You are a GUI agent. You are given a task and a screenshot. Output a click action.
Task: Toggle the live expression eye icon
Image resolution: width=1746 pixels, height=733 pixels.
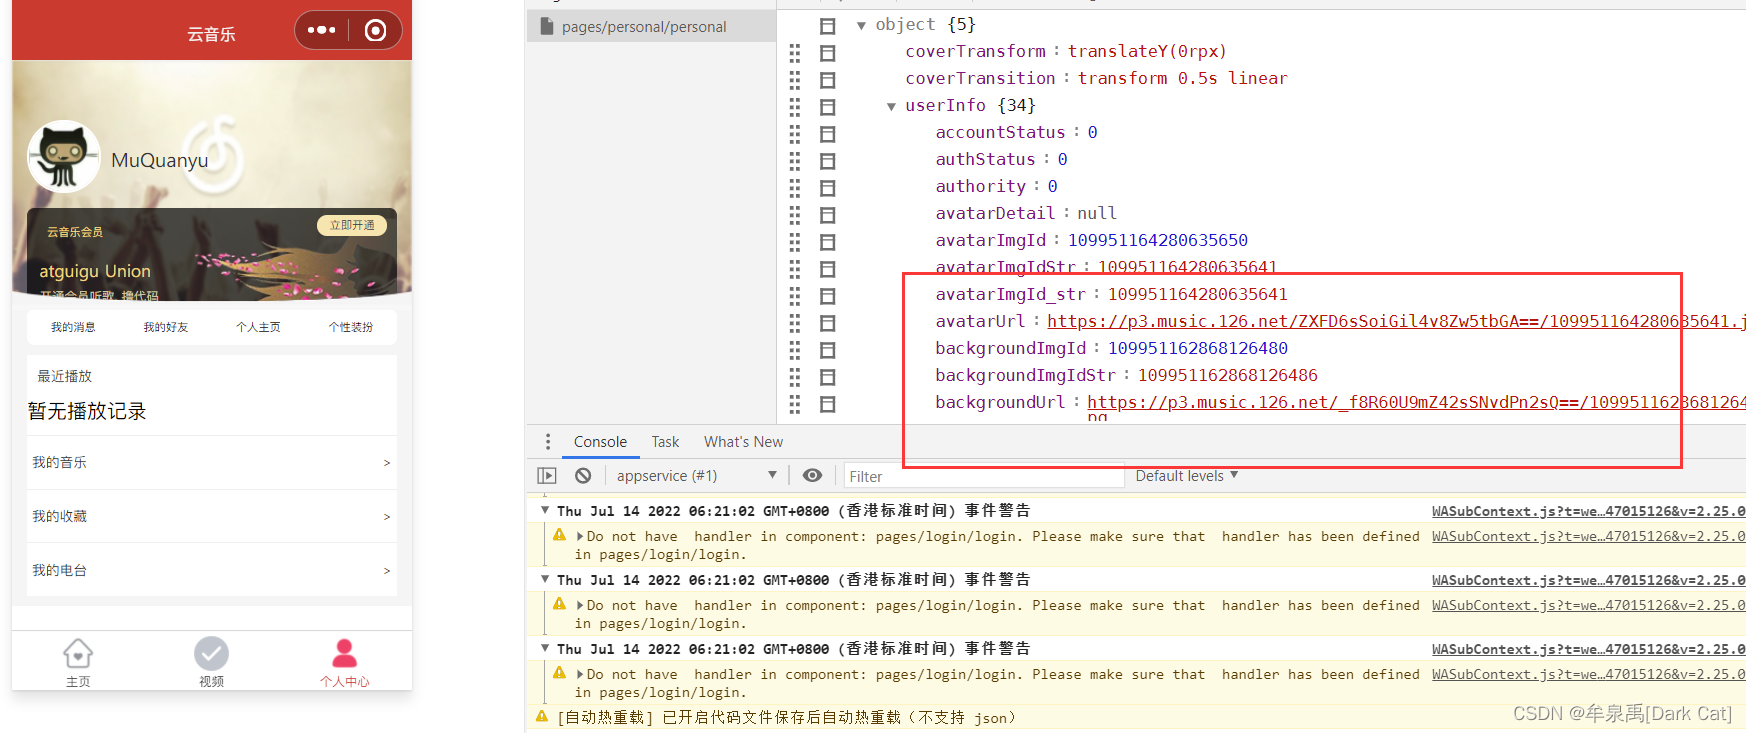tap(813, 476)
